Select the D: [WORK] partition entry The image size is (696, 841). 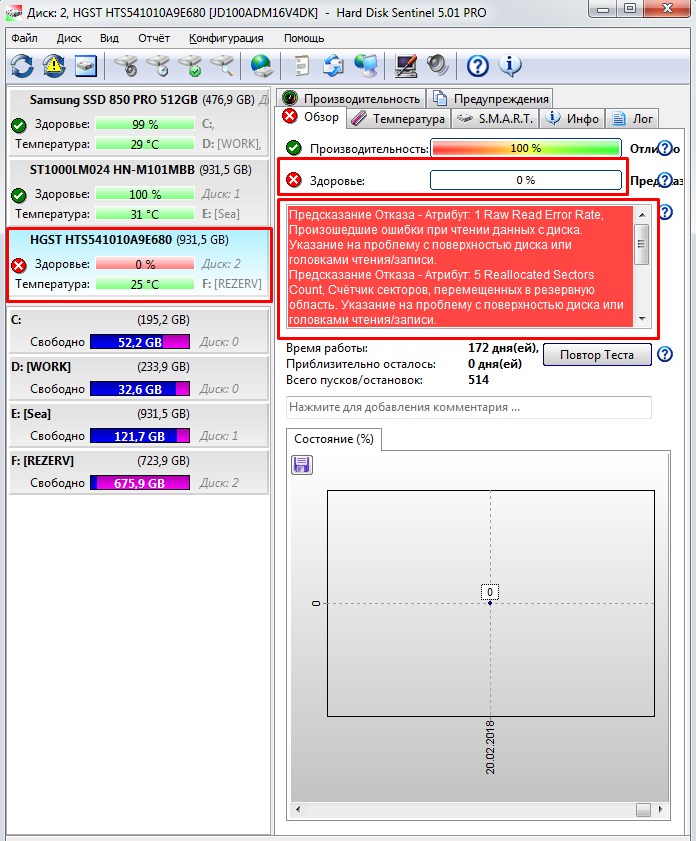pyautogui.click(x=138, y=378)
